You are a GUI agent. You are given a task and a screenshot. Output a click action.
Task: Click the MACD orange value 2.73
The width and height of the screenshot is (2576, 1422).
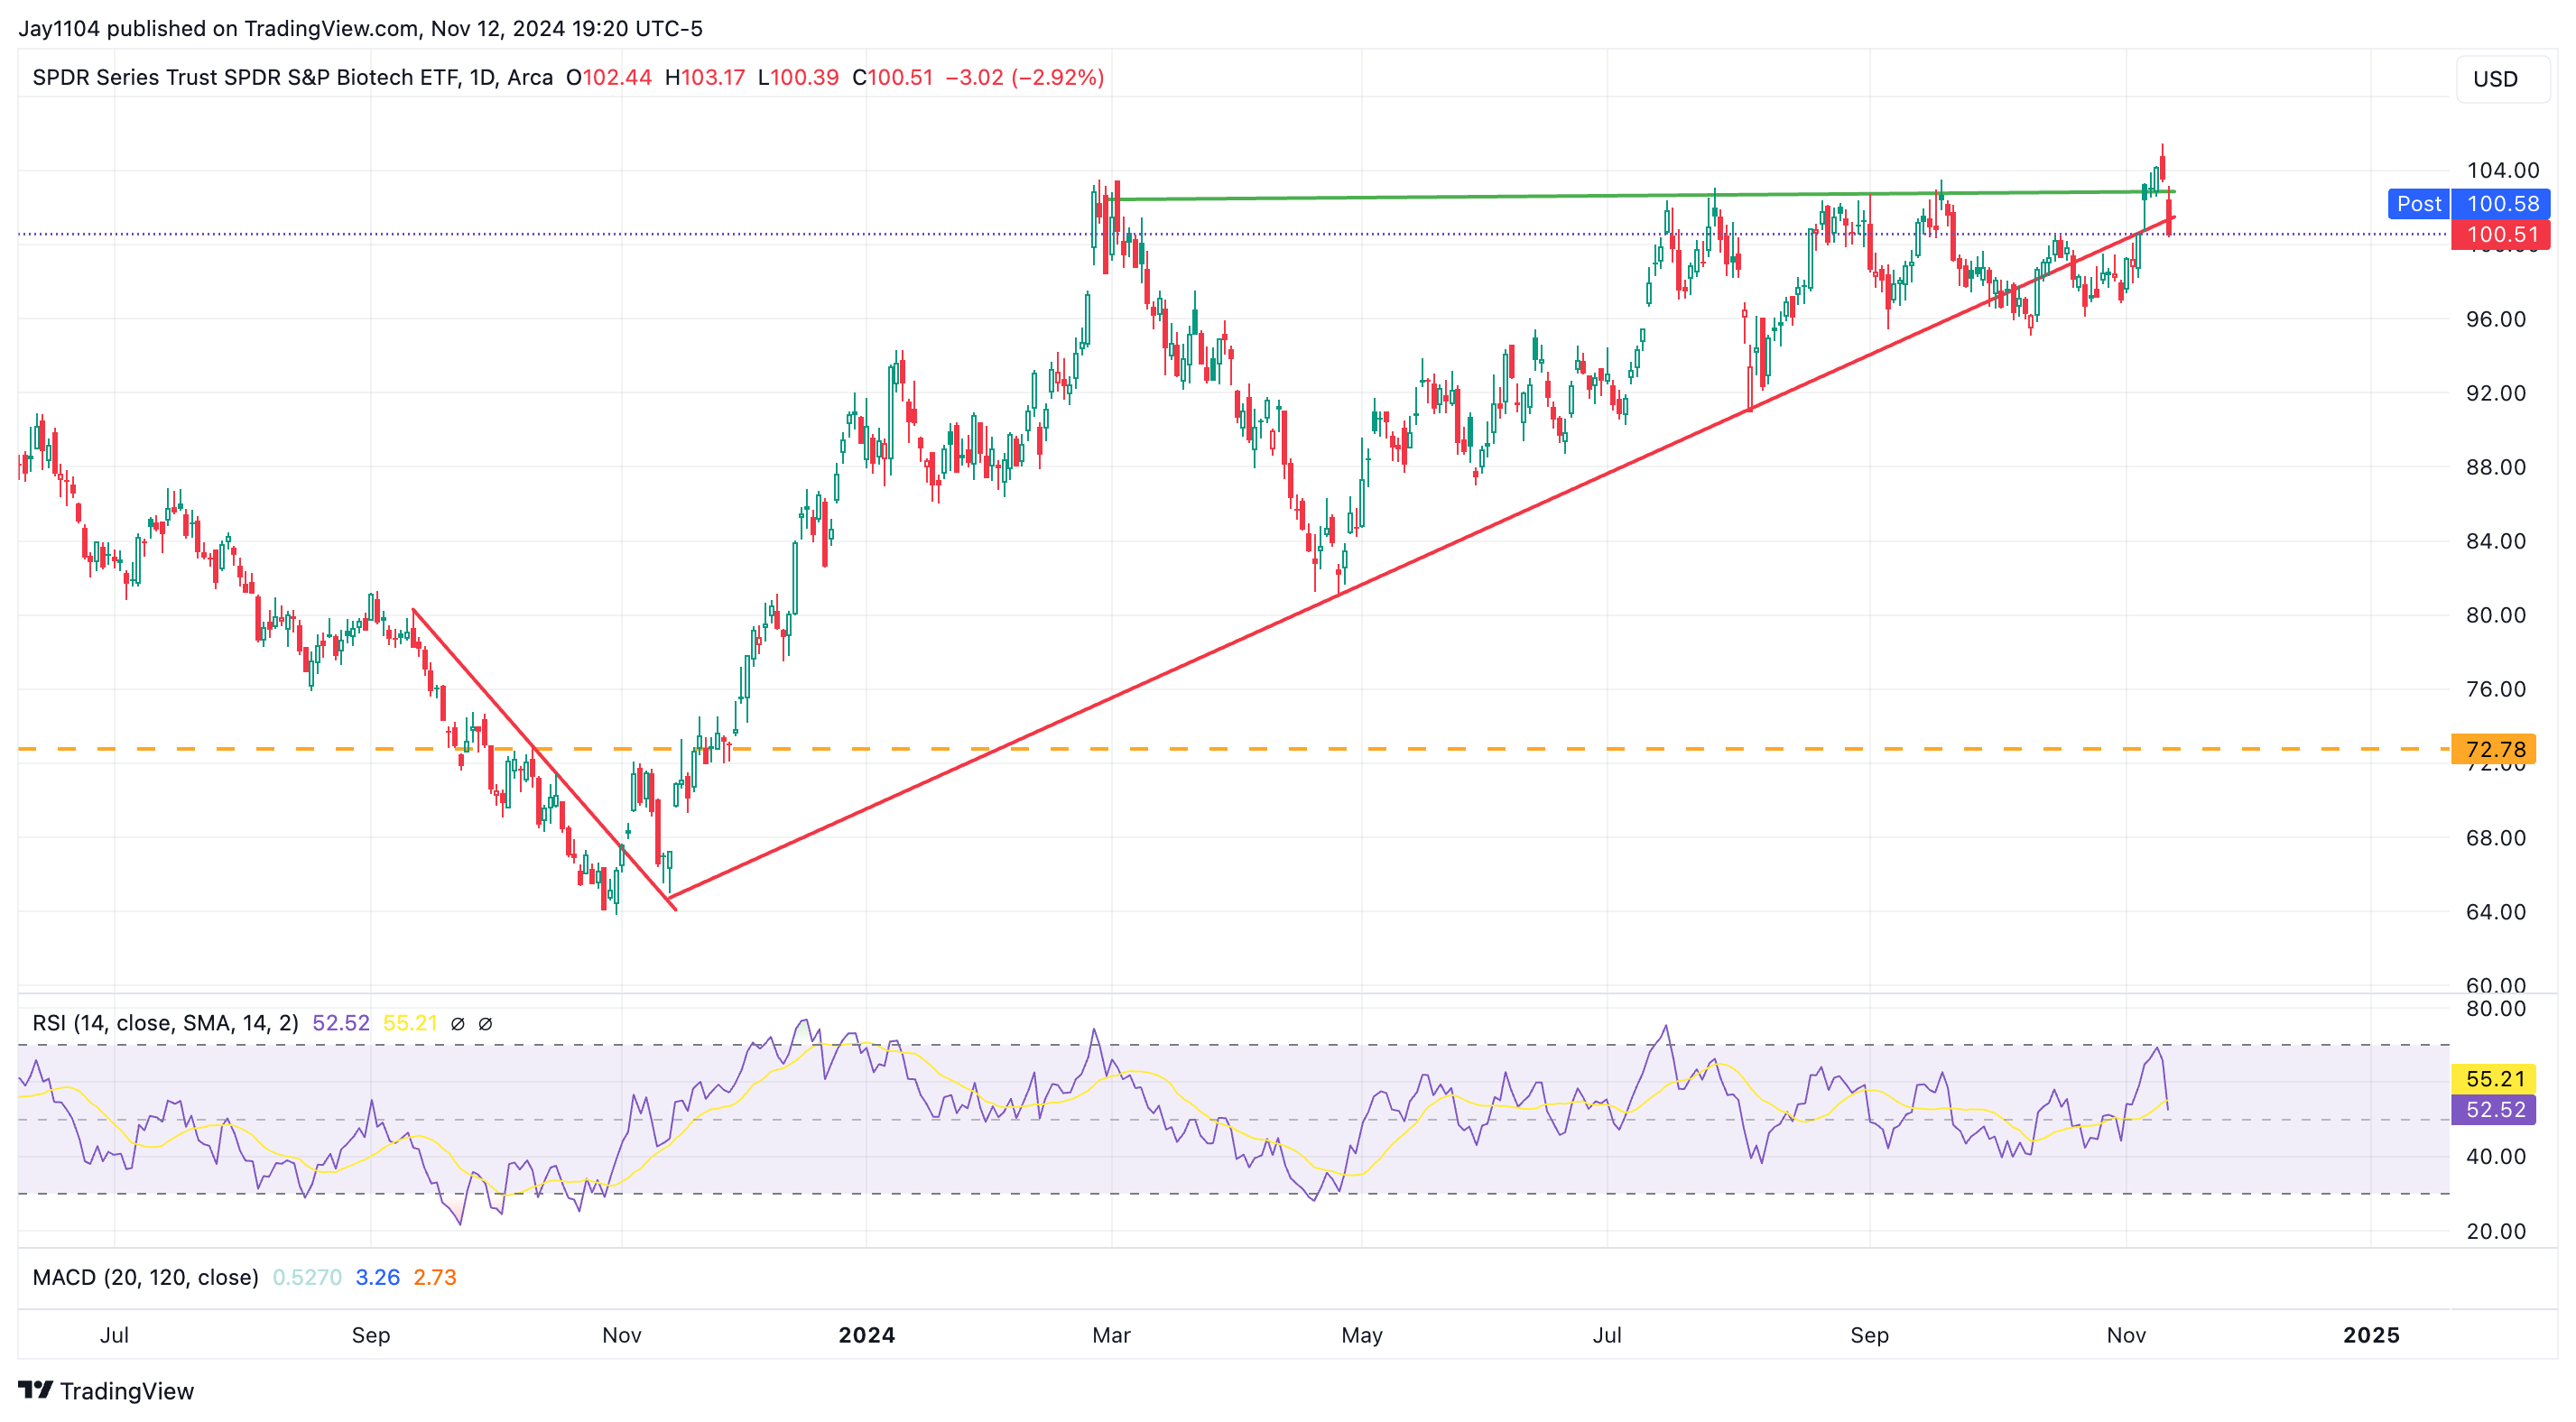(x=435, y=1277)
